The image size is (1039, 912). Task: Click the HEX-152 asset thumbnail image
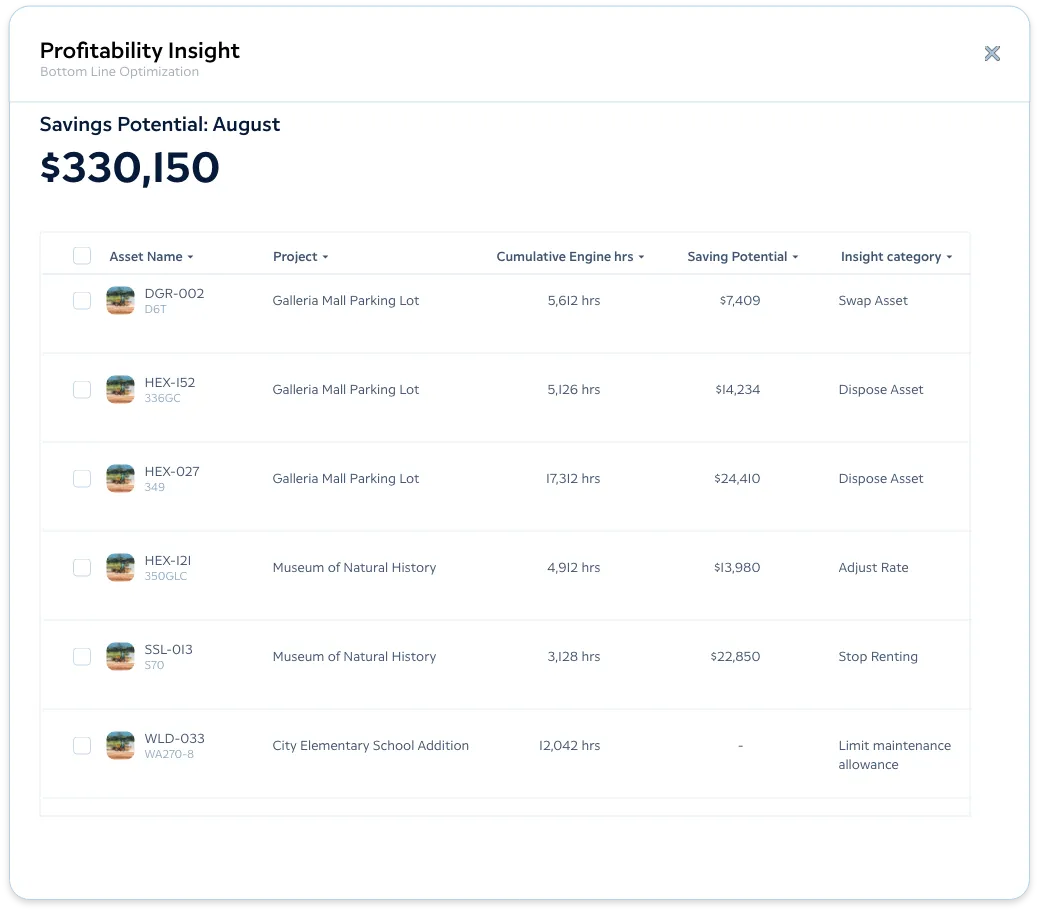(x=120, y=389)
